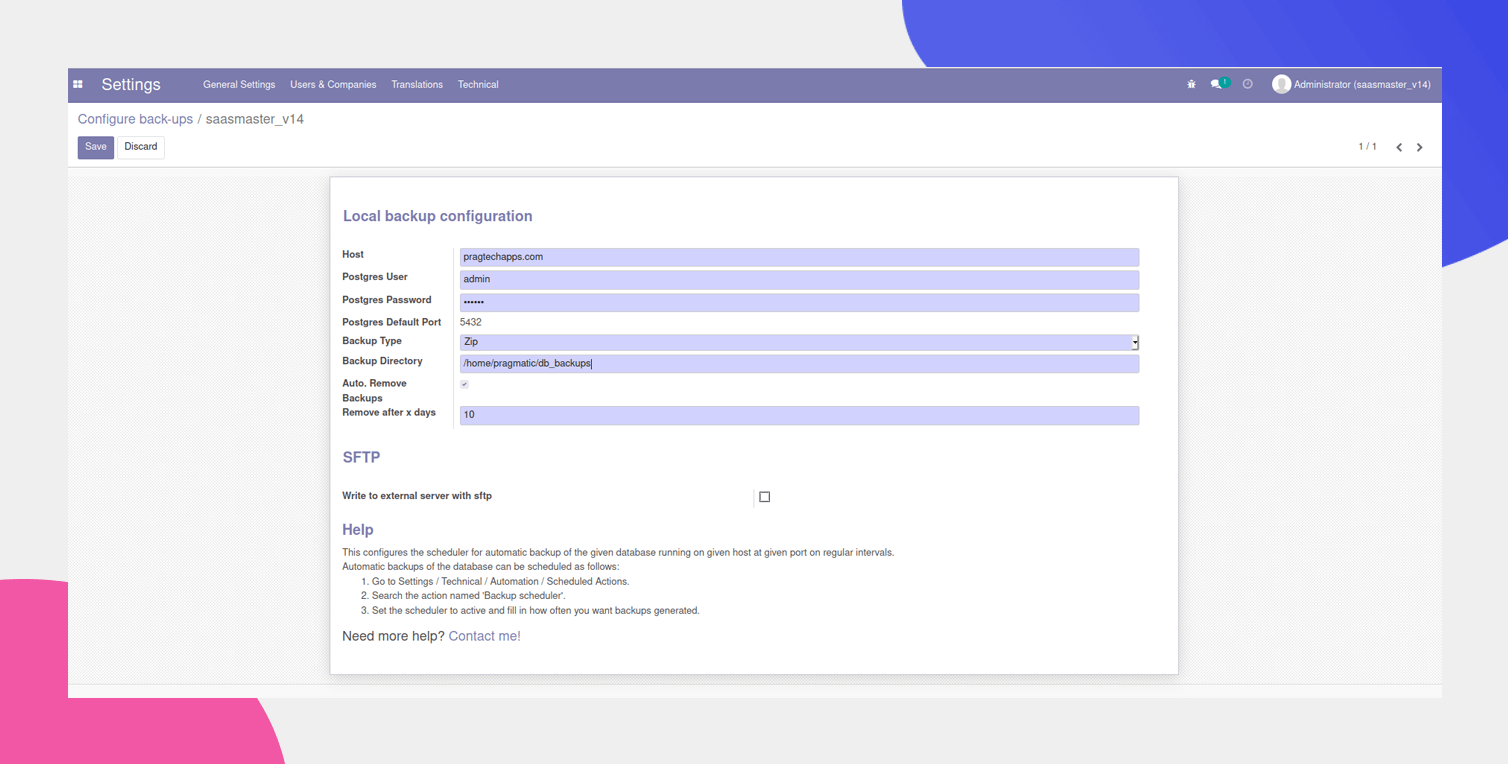Screen dimensions: 1508x764
Task: Click the Backup Type label
Action: (x=372, y=341)
